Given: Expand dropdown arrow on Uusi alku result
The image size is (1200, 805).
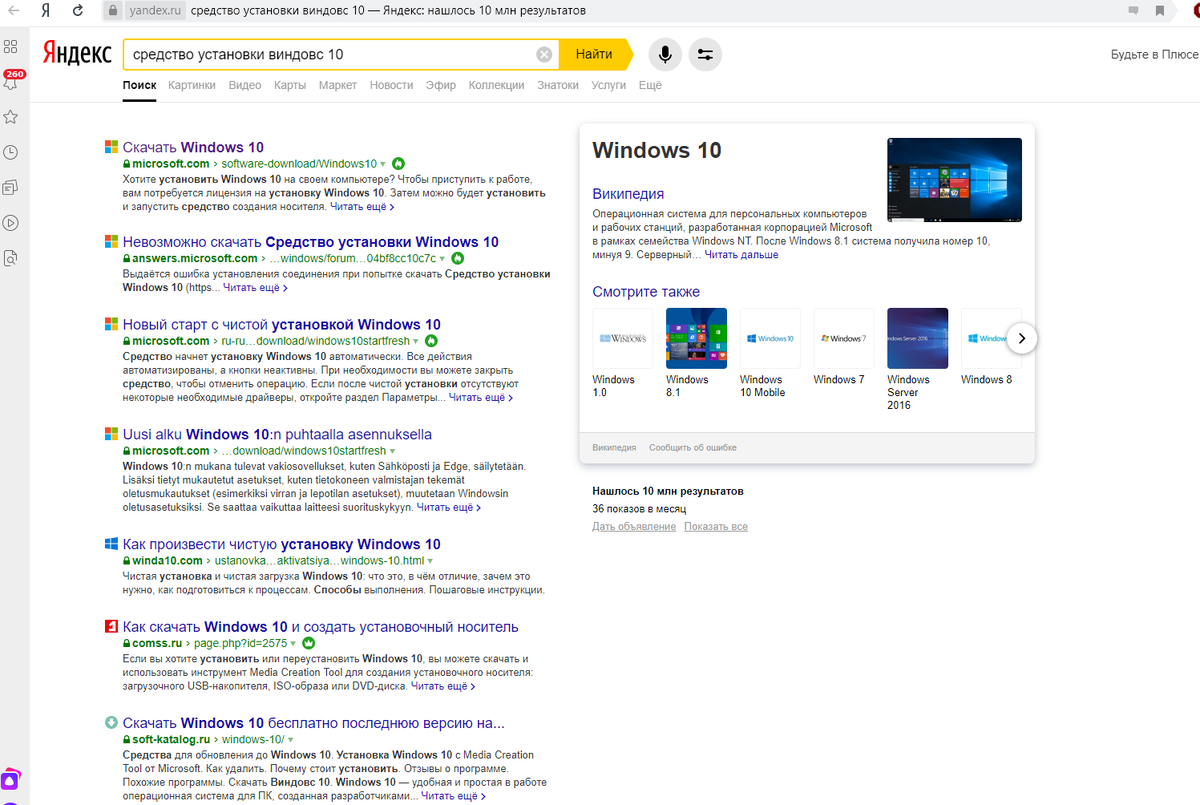Looking at the screenshot, I should 393,452.
